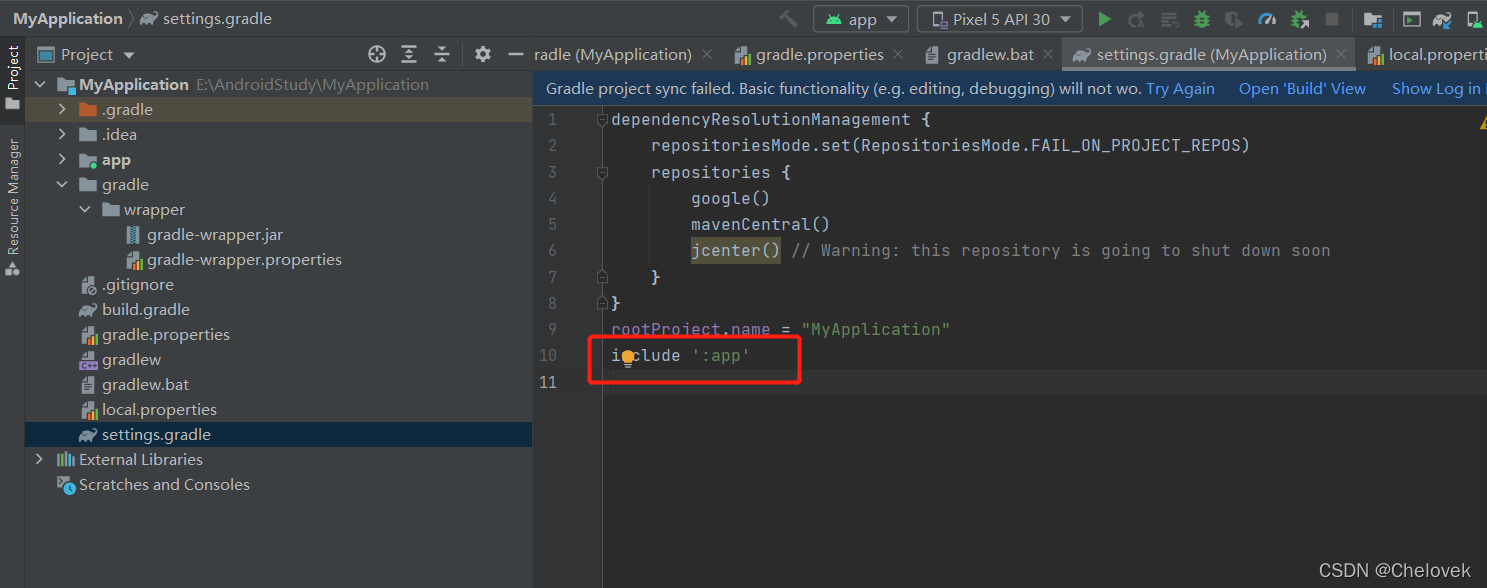Collapse the wrapper folder
Screen dimensions: 1487x588
tap(84, 210)
